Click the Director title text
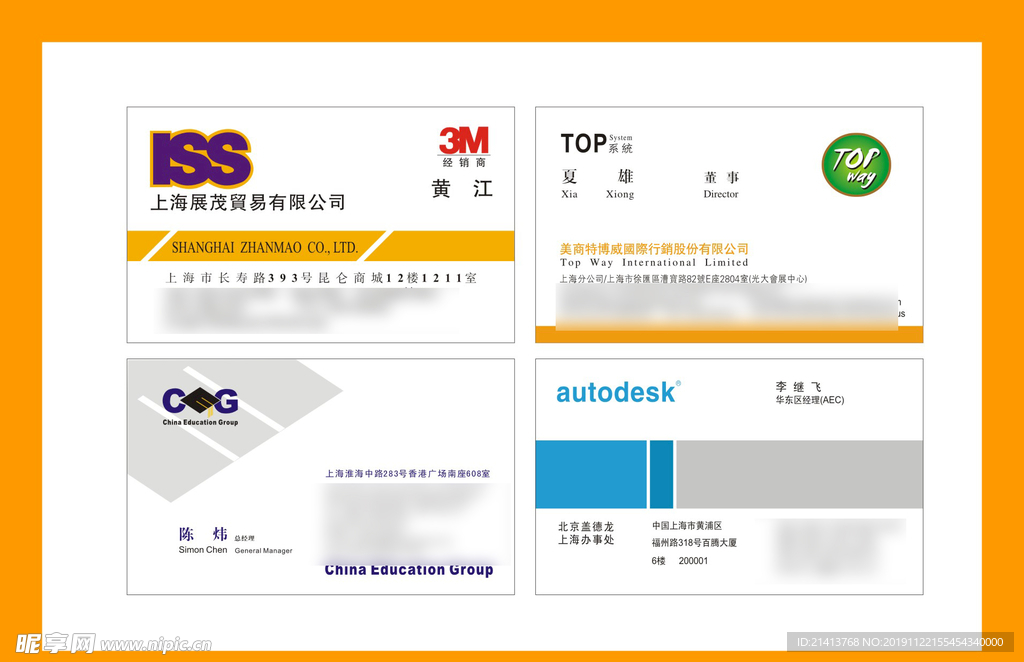Viewport: 1024px width, 662px height. [721, 194]
